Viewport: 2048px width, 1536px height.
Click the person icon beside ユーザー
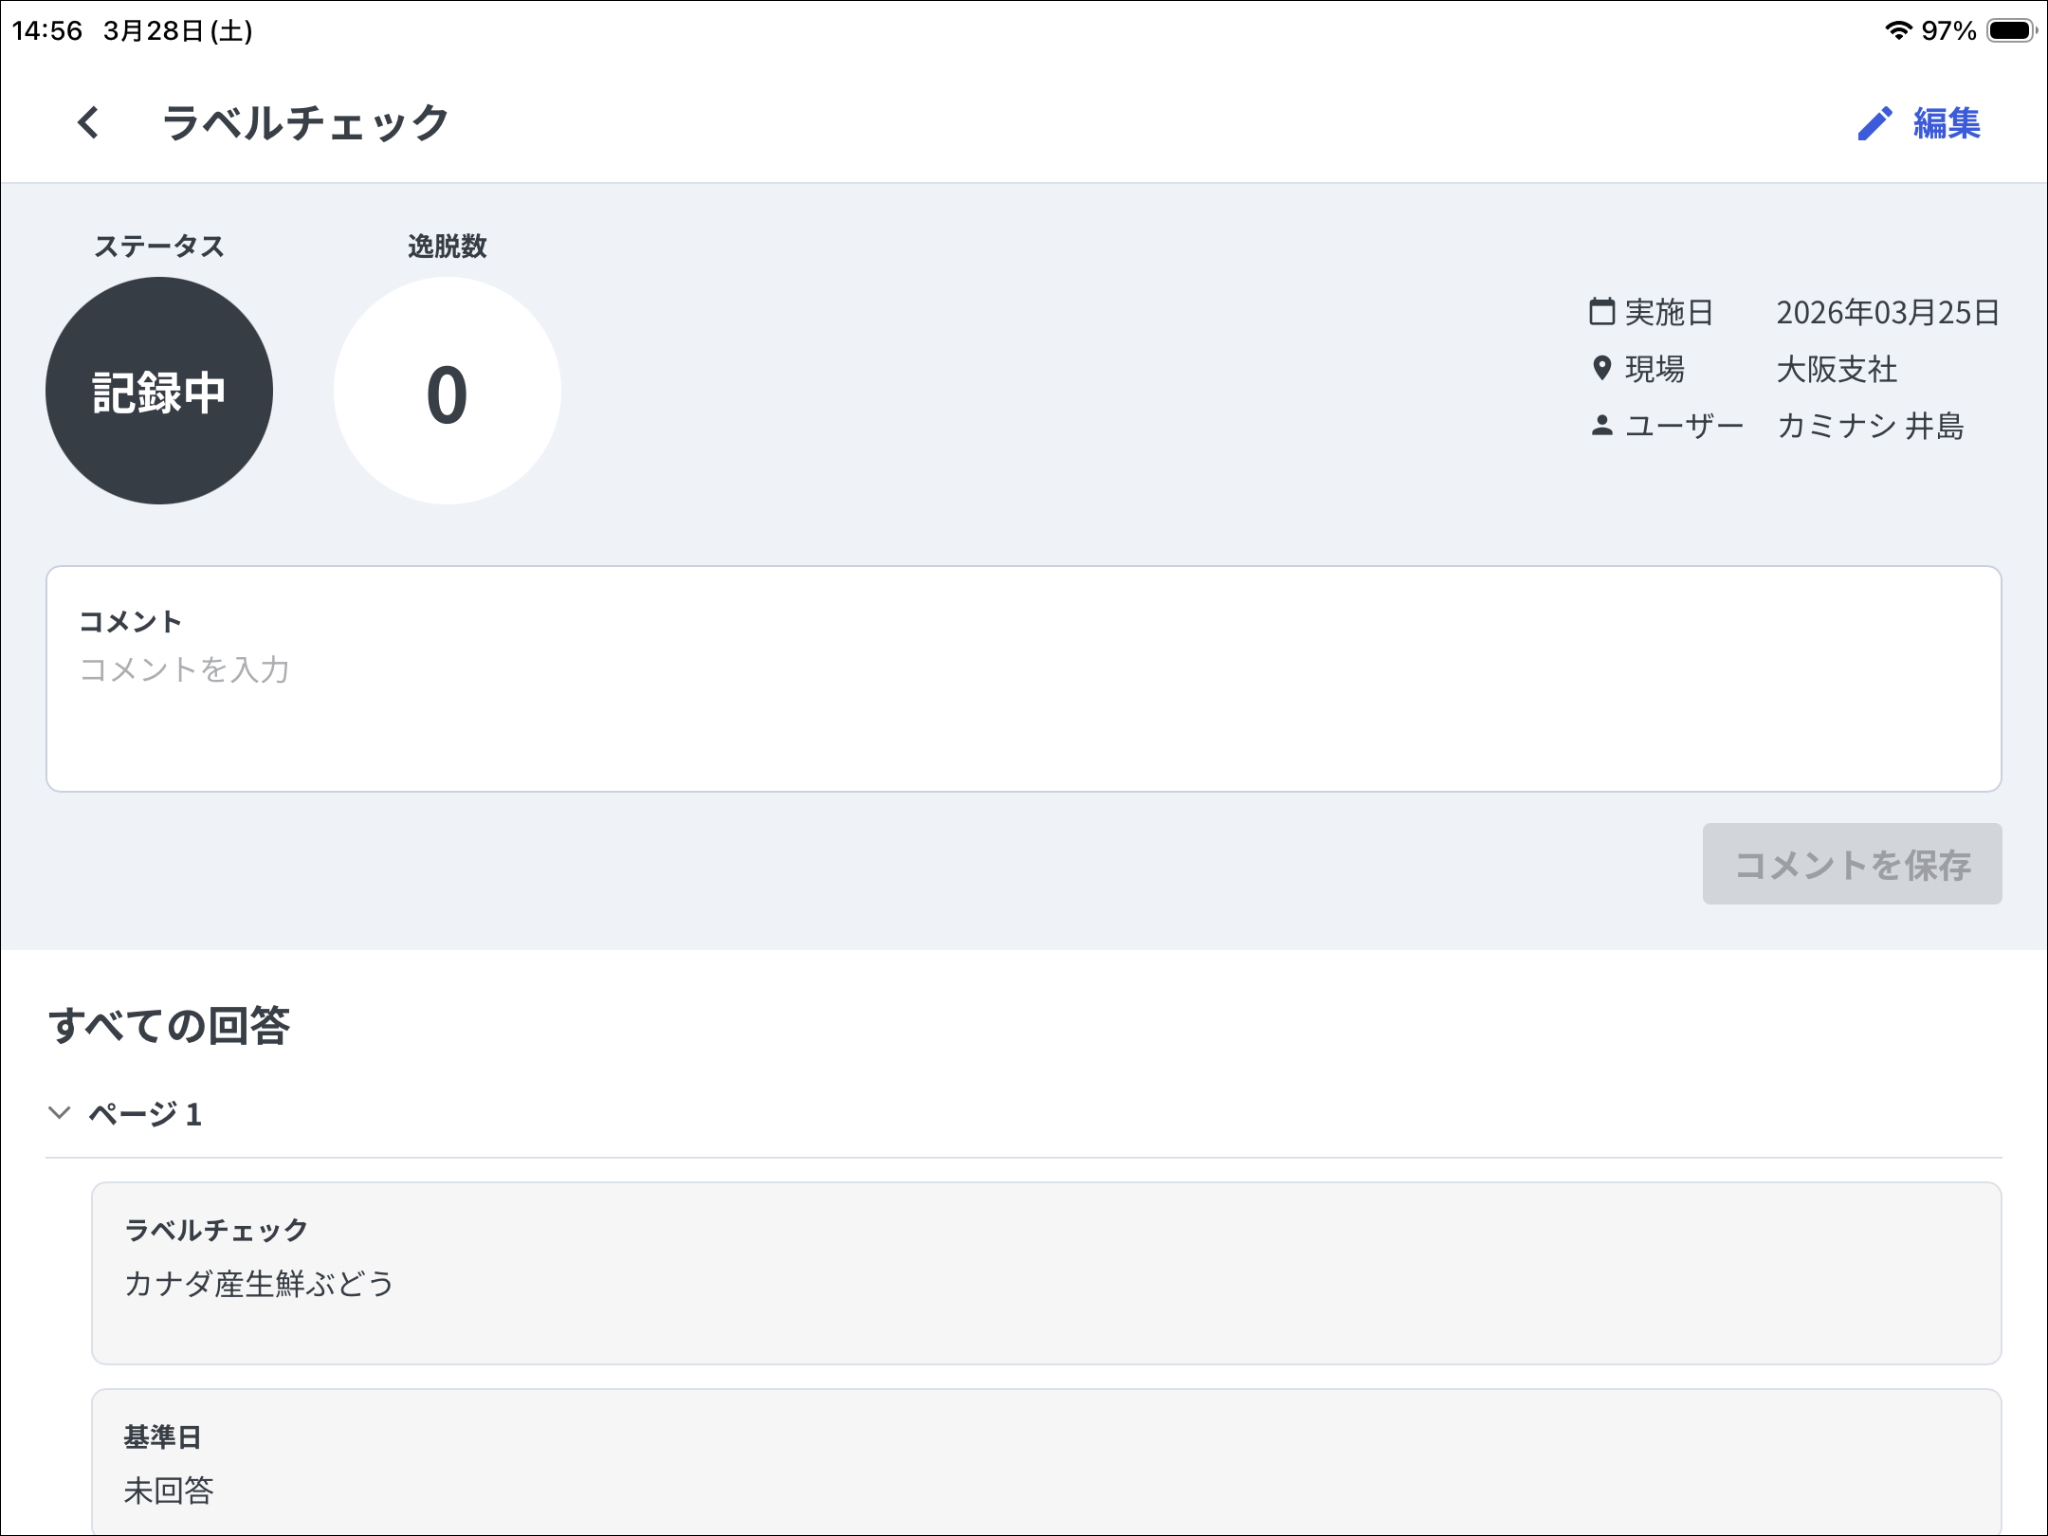click(x=1601, y=426)
